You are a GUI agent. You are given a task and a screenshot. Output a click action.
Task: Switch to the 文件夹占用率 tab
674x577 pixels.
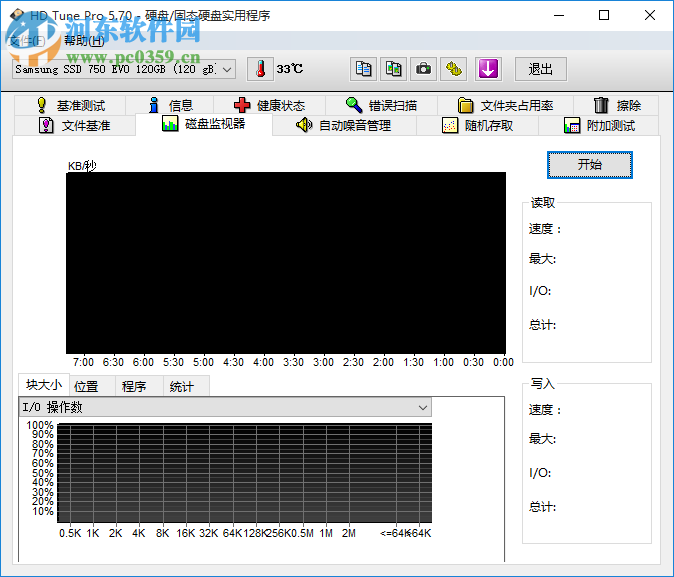[506, 105]
